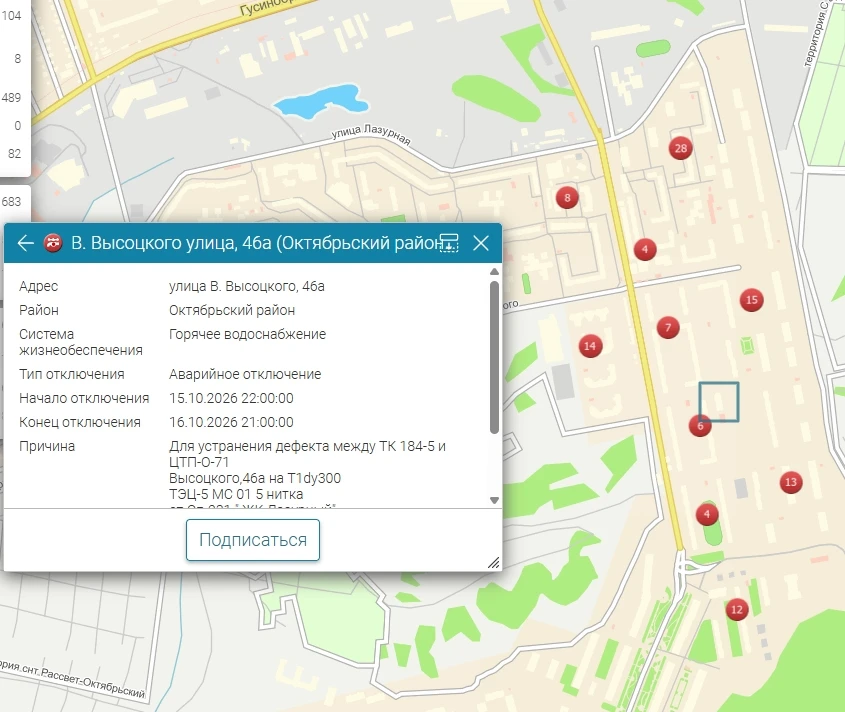845x712 pixels.
Task: Click the Тип отключения label
Action: pyautogui.click(x=72, y=374)
